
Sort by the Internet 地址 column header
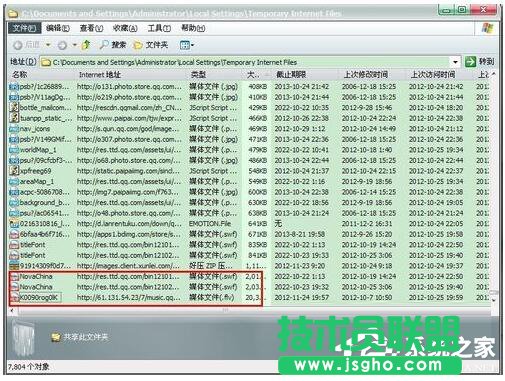pyautogui.click(x=132, y=75)
